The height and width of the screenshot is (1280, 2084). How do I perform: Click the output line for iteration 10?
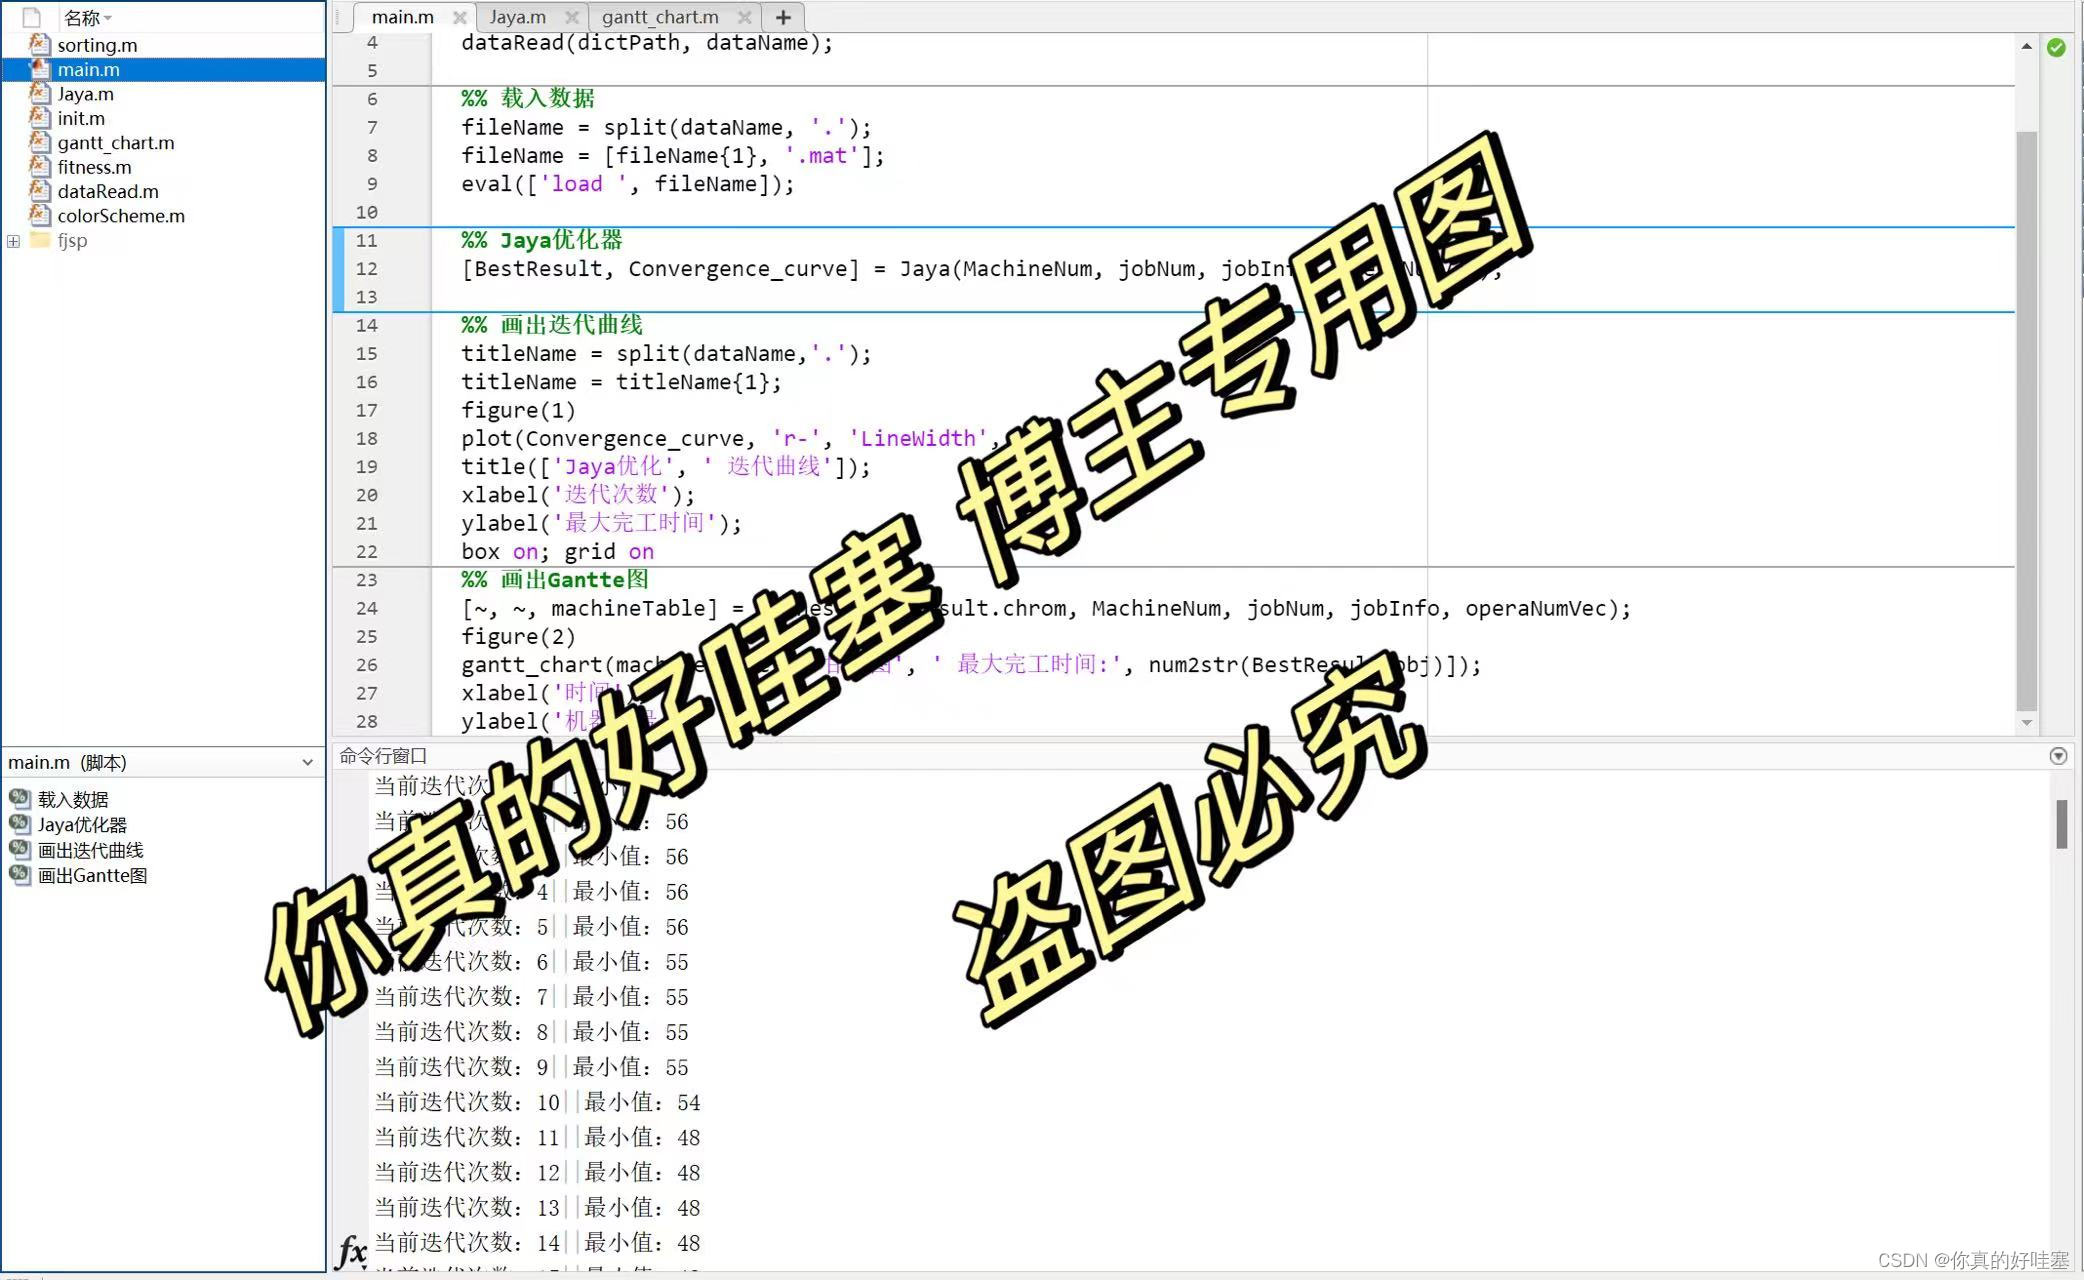pos(537,1103)
